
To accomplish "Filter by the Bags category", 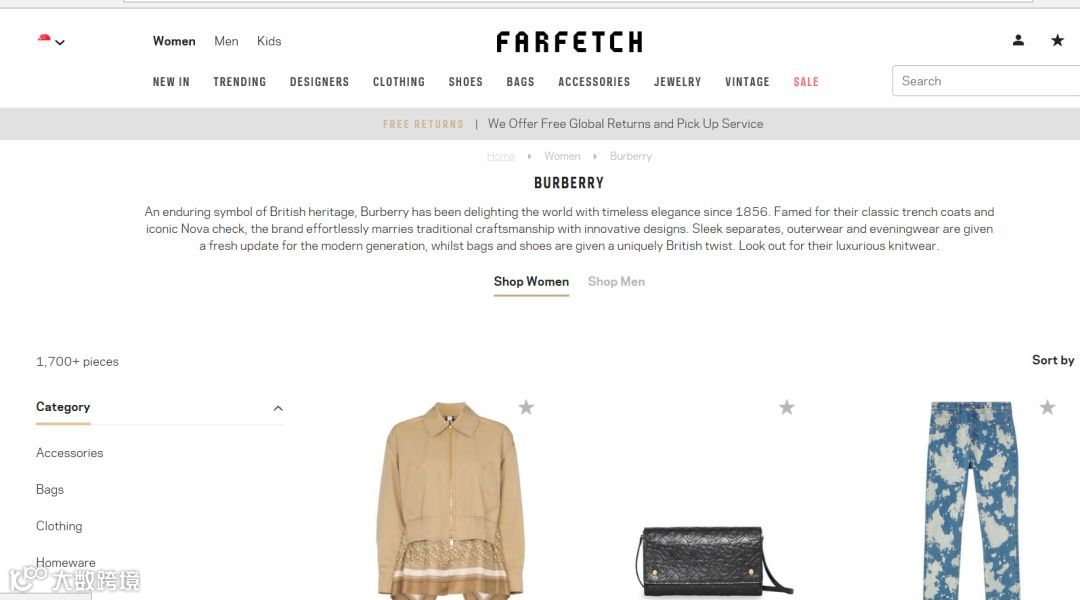I will pos(50,490).
